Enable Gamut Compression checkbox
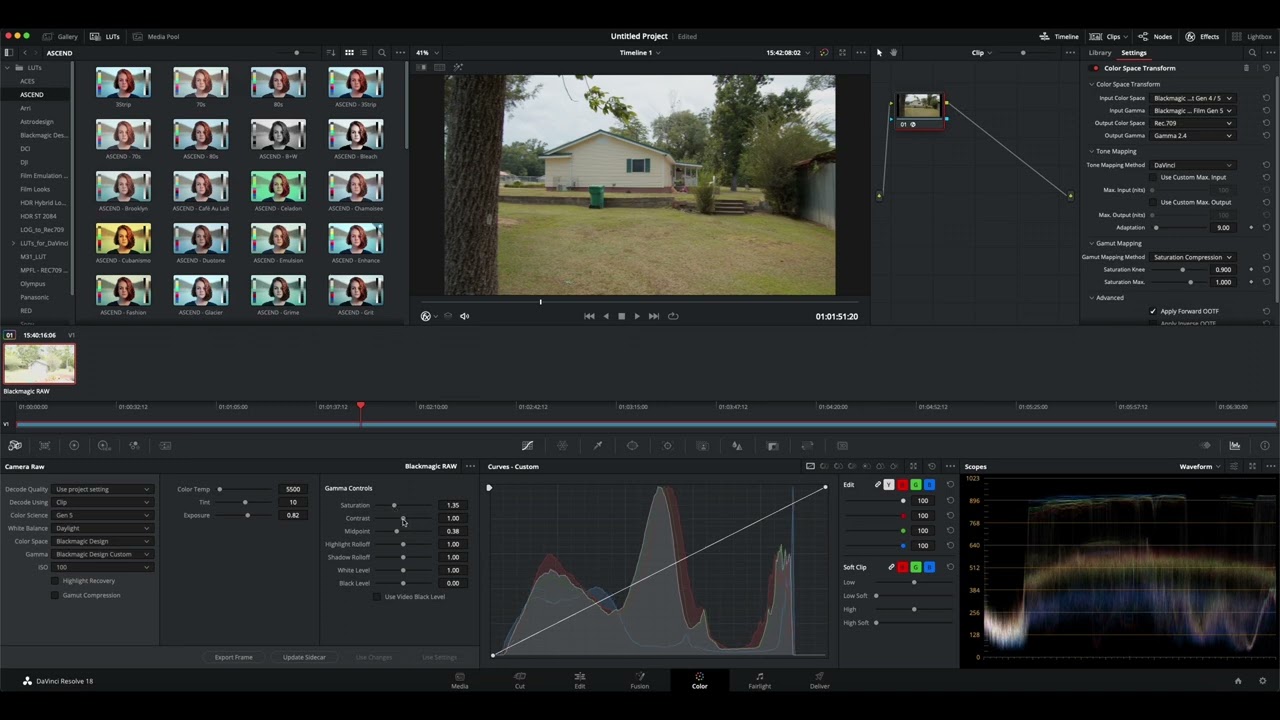 pos(55,595)
